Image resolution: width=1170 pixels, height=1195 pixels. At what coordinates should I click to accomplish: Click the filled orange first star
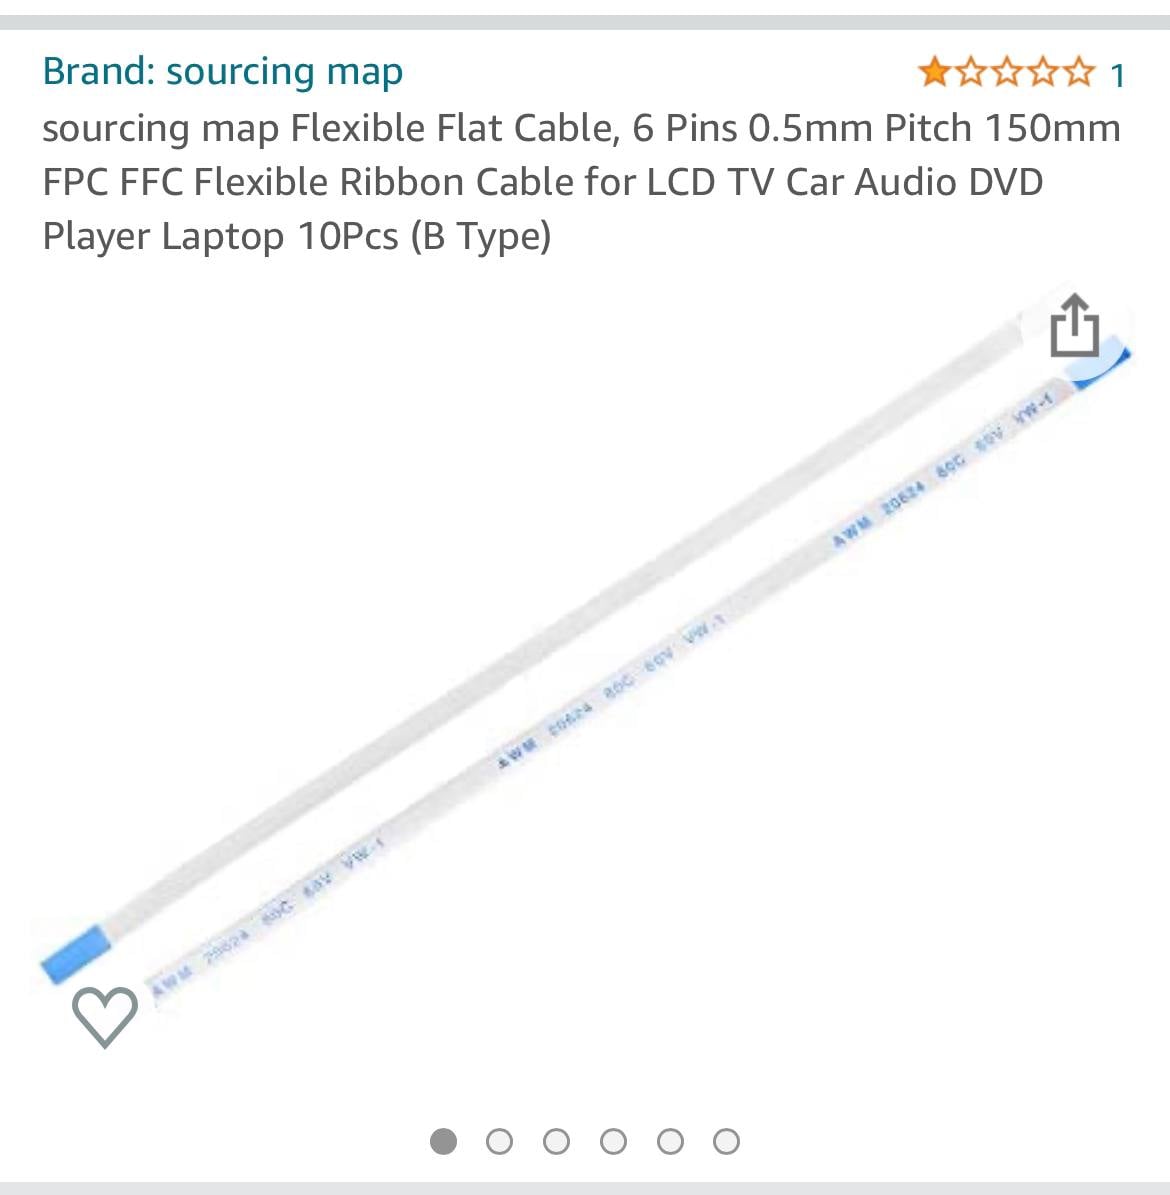tap(934, 72)
